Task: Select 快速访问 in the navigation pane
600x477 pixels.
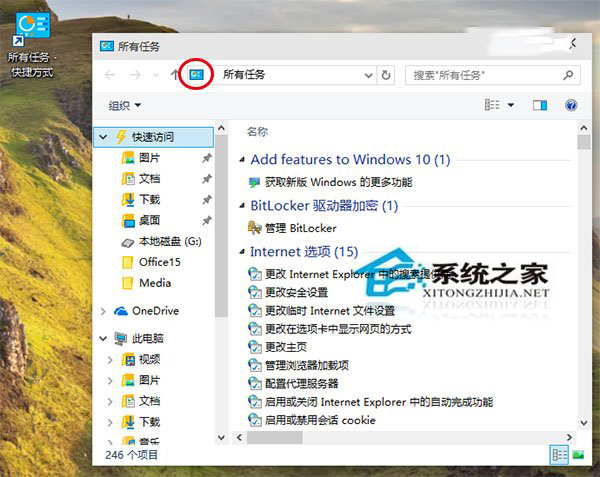Action: click(153, 137)
